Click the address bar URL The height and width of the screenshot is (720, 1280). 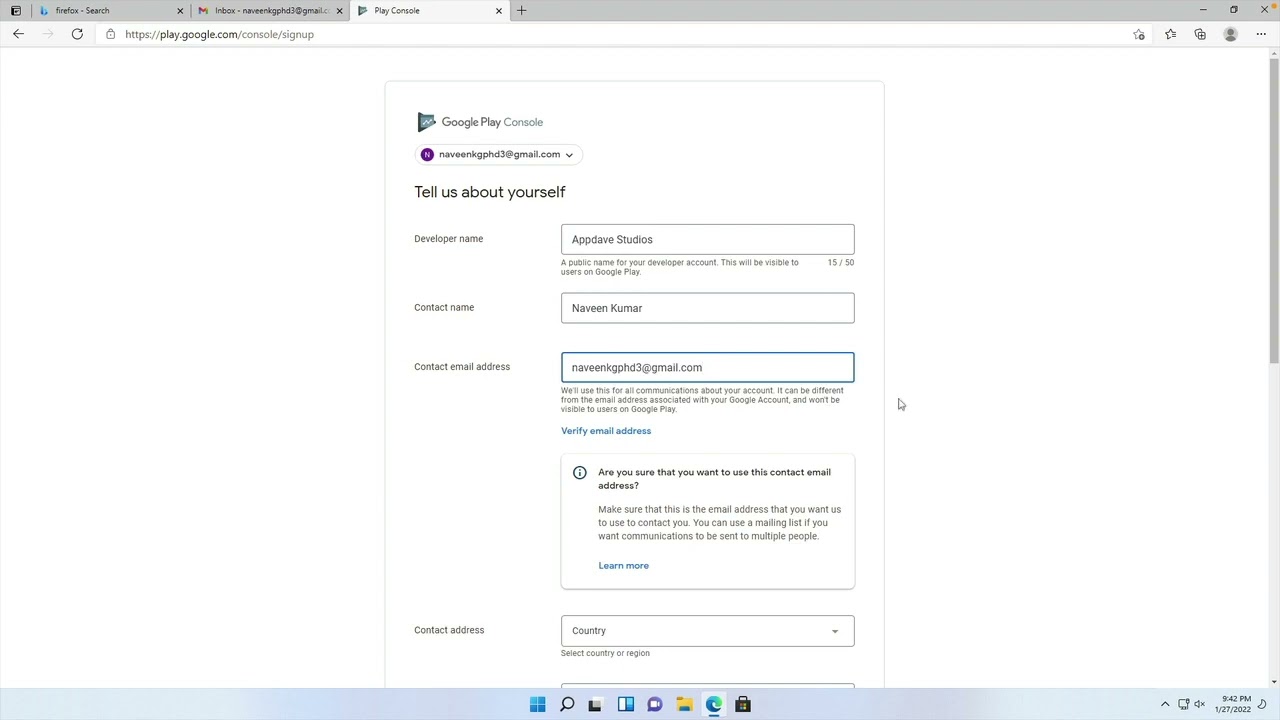[220, 34]
